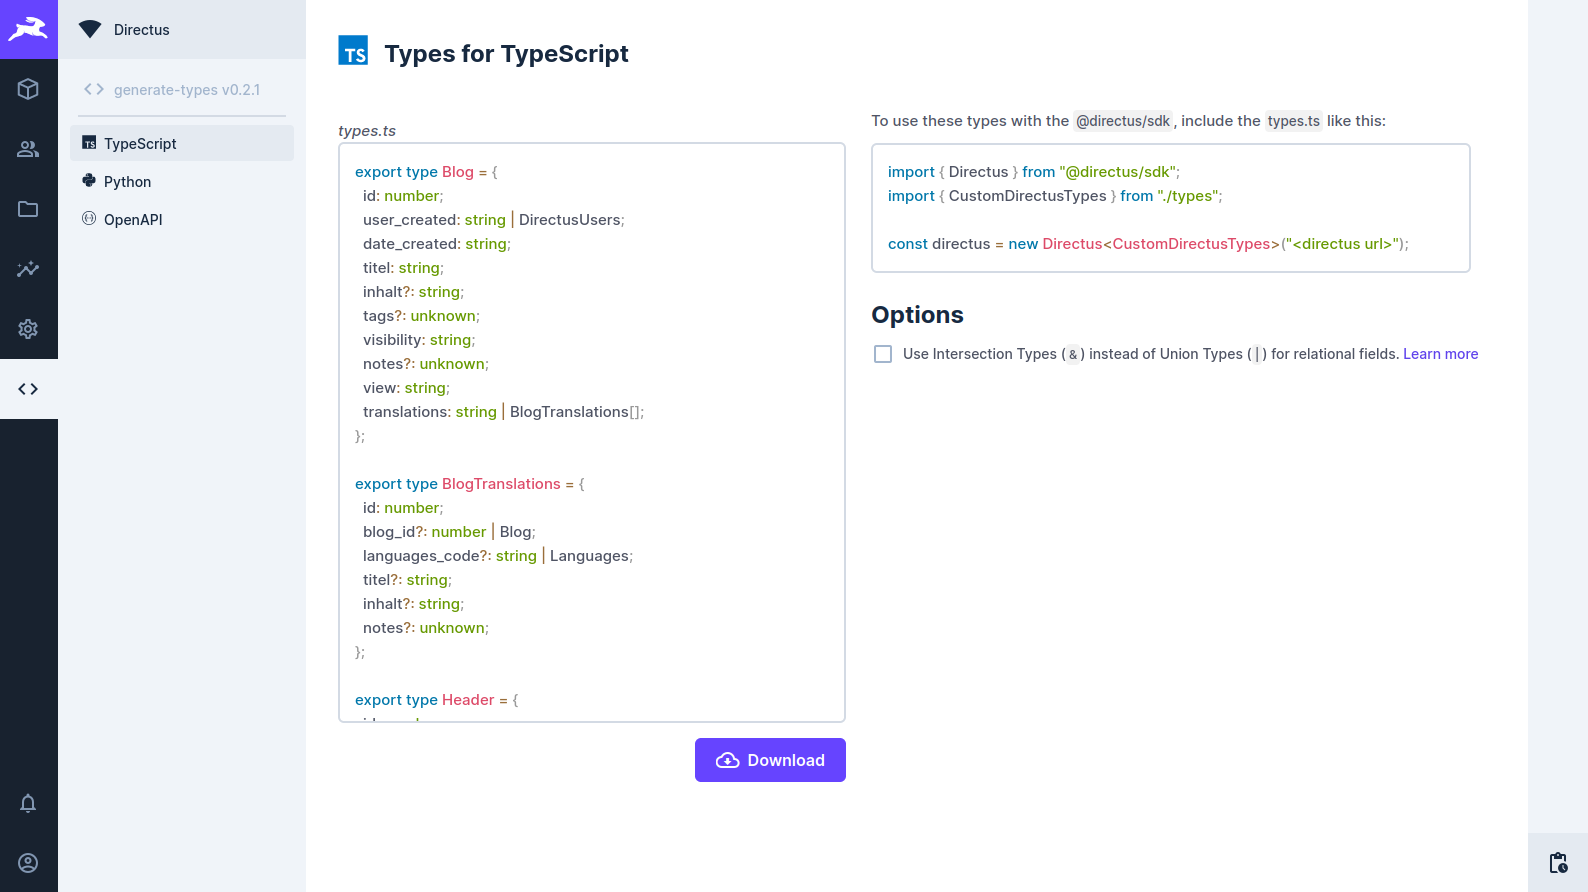Open the Insights chart icon
1588x892 pixels.
28,269
